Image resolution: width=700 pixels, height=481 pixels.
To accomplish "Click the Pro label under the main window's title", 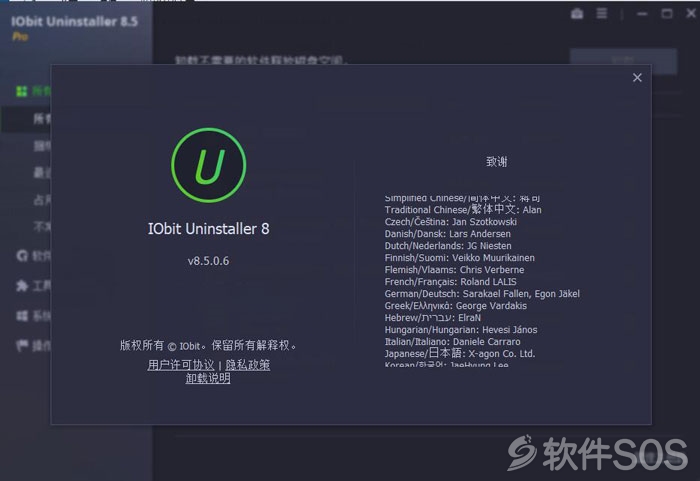I will pos(20,37).
